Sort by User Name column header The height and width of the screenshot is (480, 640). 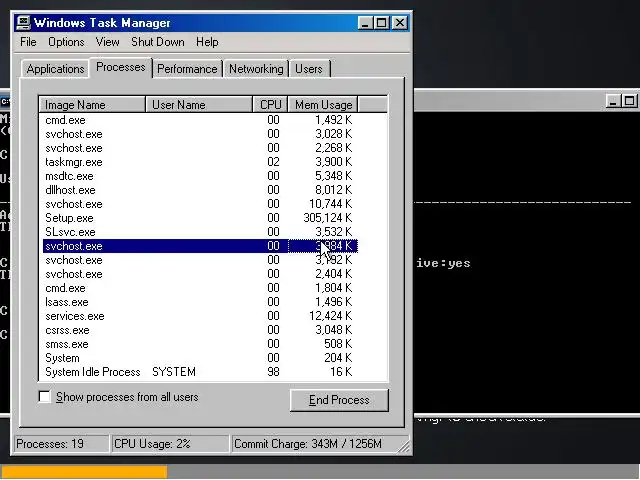[199, 105]
